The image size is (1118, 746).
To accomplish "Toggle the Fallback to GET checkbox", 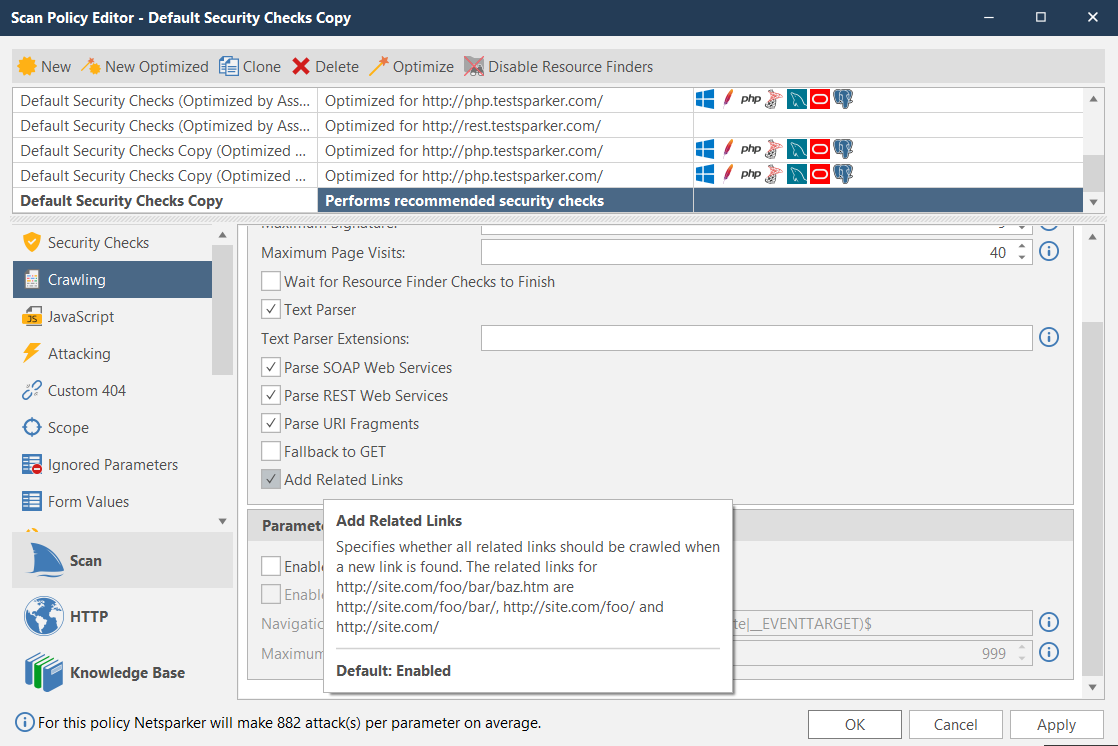I will pos(271,452).
